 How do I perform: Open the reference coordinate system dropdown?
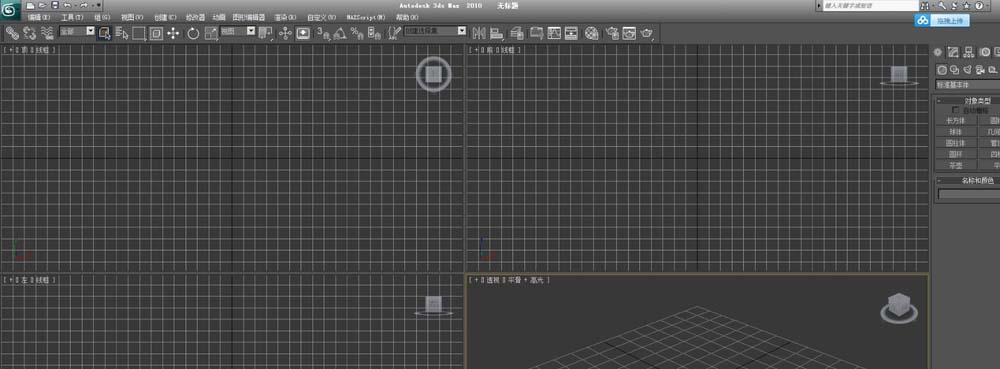tap(238, 31)
